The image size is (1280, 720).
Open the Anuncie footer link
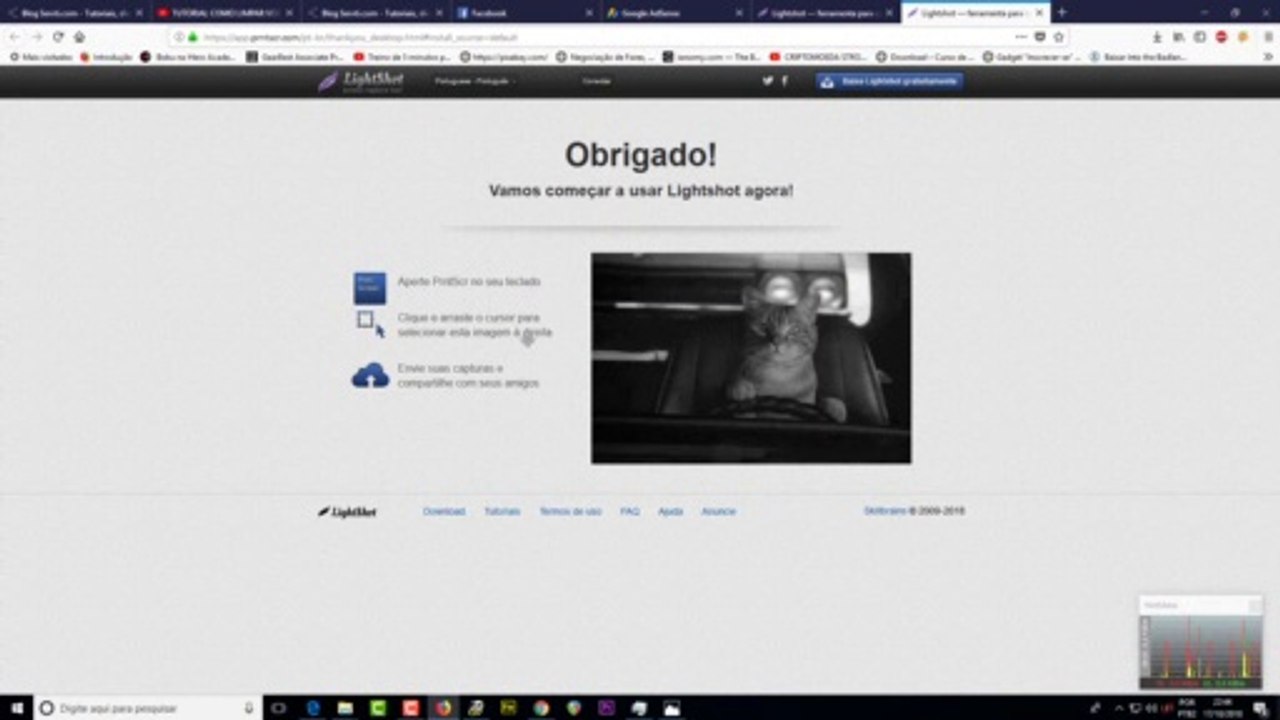(x=718, y=511)
